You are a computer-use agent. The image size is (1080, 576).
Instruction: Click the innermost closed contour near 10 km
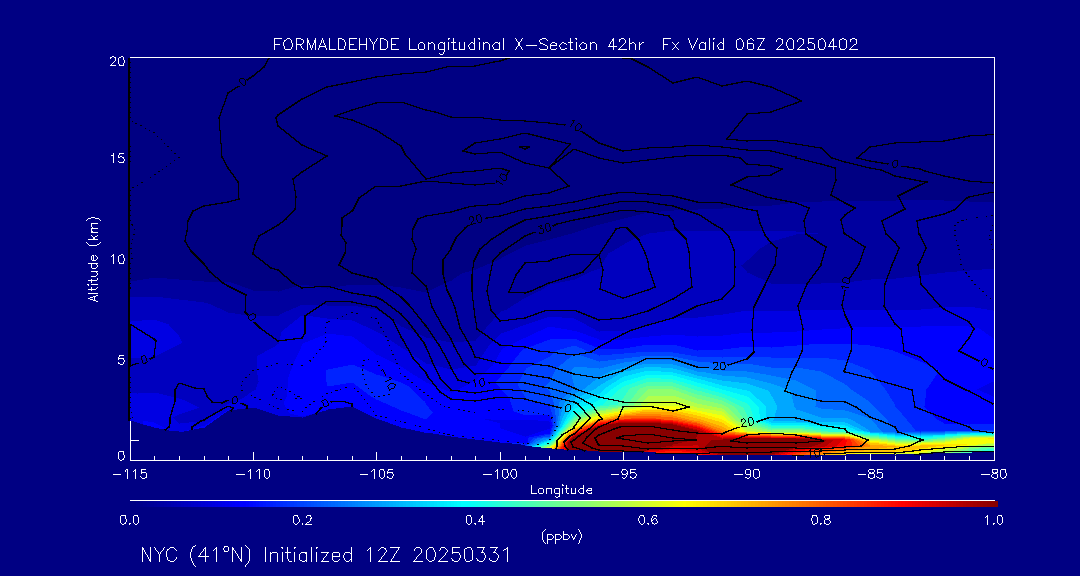(625, 263)
